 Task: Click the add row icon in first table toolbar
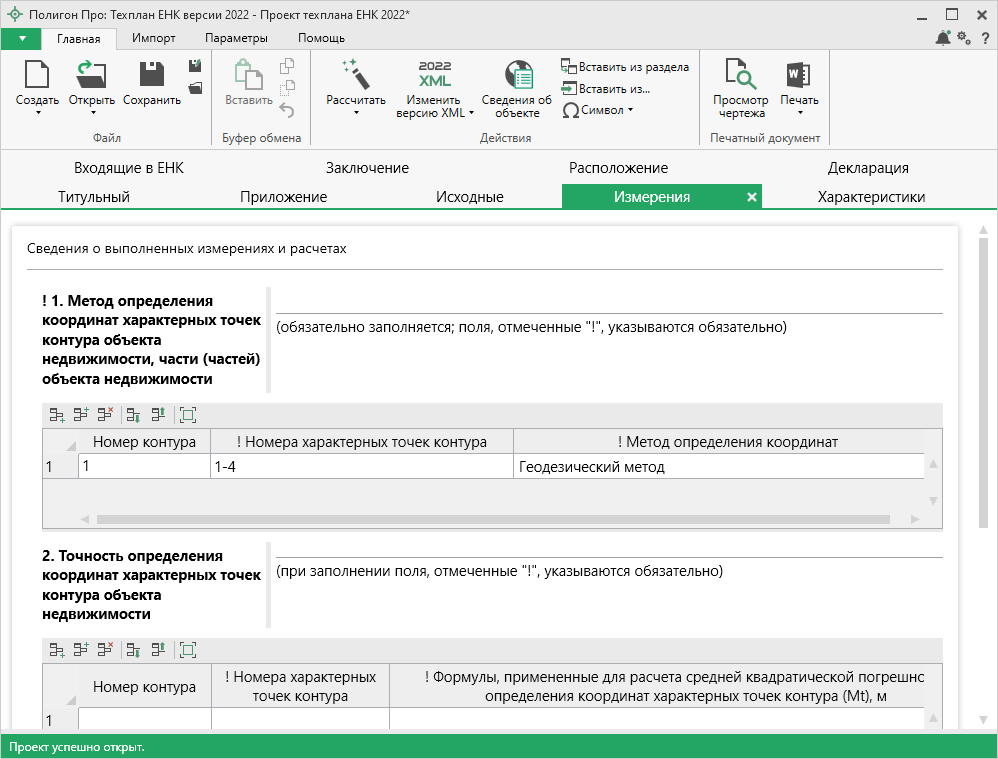(57, 414)
